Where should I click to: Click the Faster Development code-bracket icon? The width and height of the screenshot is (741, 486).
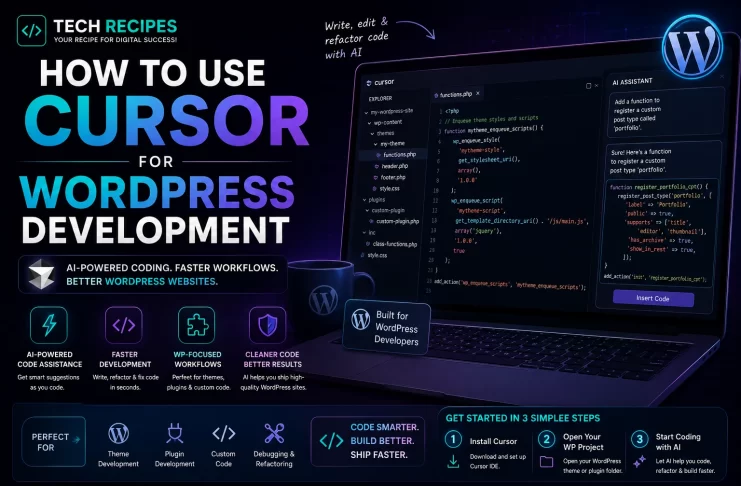[124, 325]
